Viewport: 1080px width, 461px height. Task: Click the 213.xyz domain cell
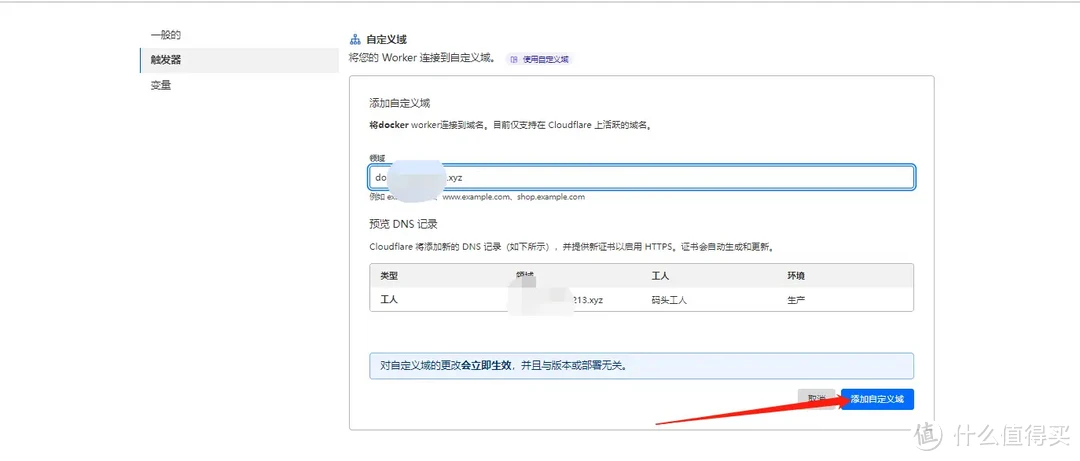(588, 300)
